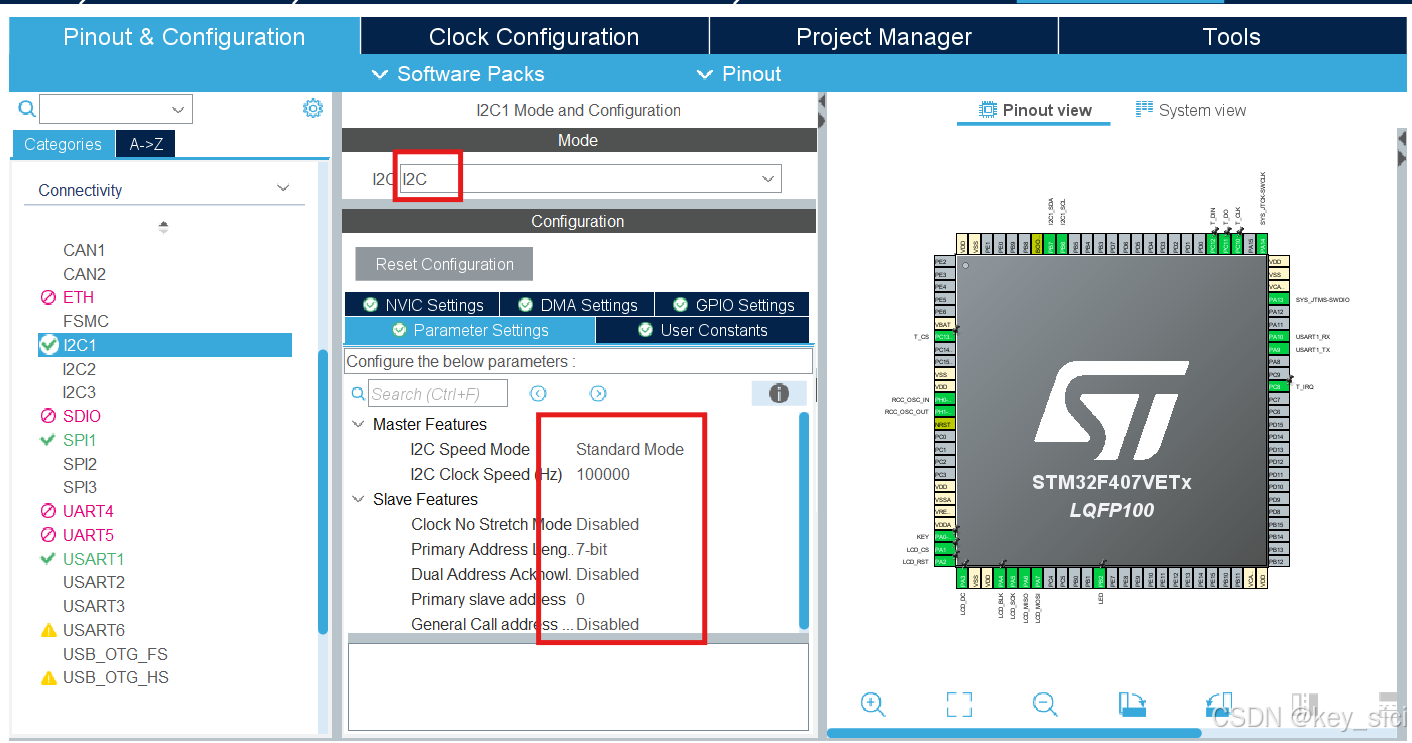Select FSMC in the peripheral list
The image size is (1412, 743).
[x=86, y=321]
